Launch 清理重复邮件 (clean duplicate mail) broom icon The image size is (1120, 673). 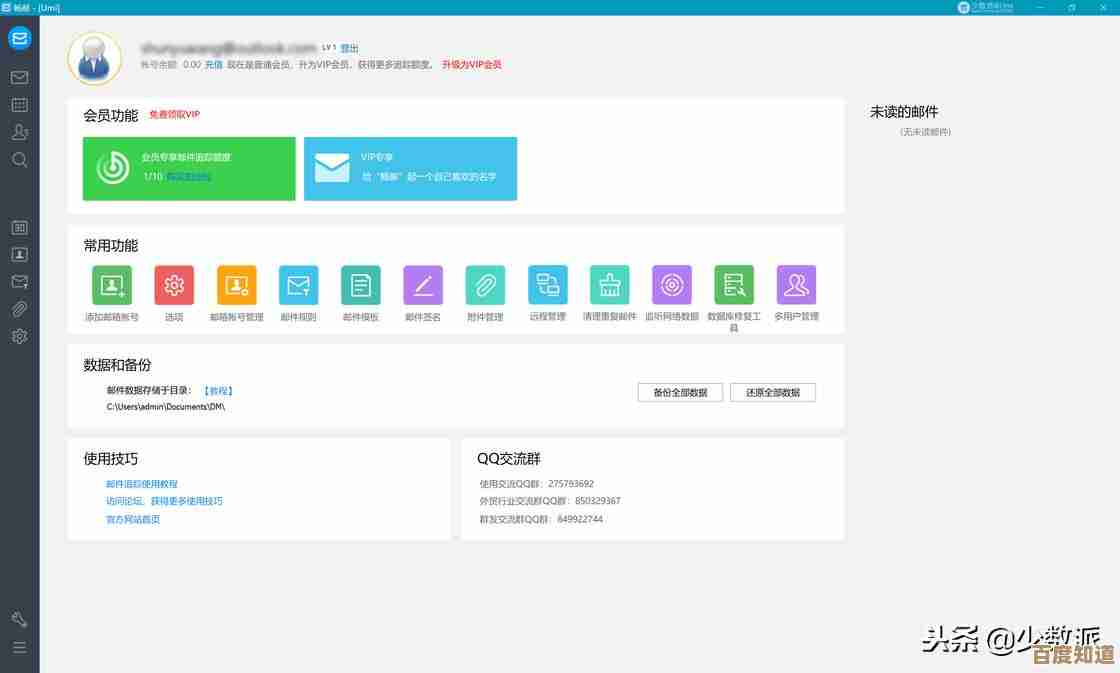pyautogui.click(x=610, y=285)
